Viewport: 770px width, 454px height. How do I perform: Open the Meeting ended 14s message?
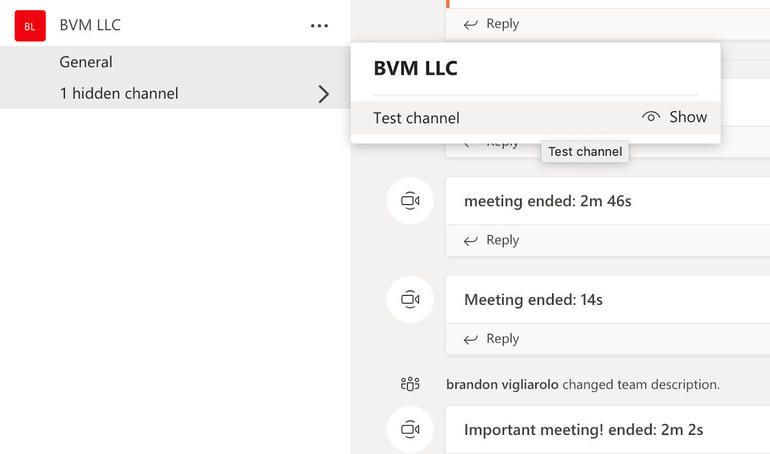pyautogui.click(x=533, y=299)
